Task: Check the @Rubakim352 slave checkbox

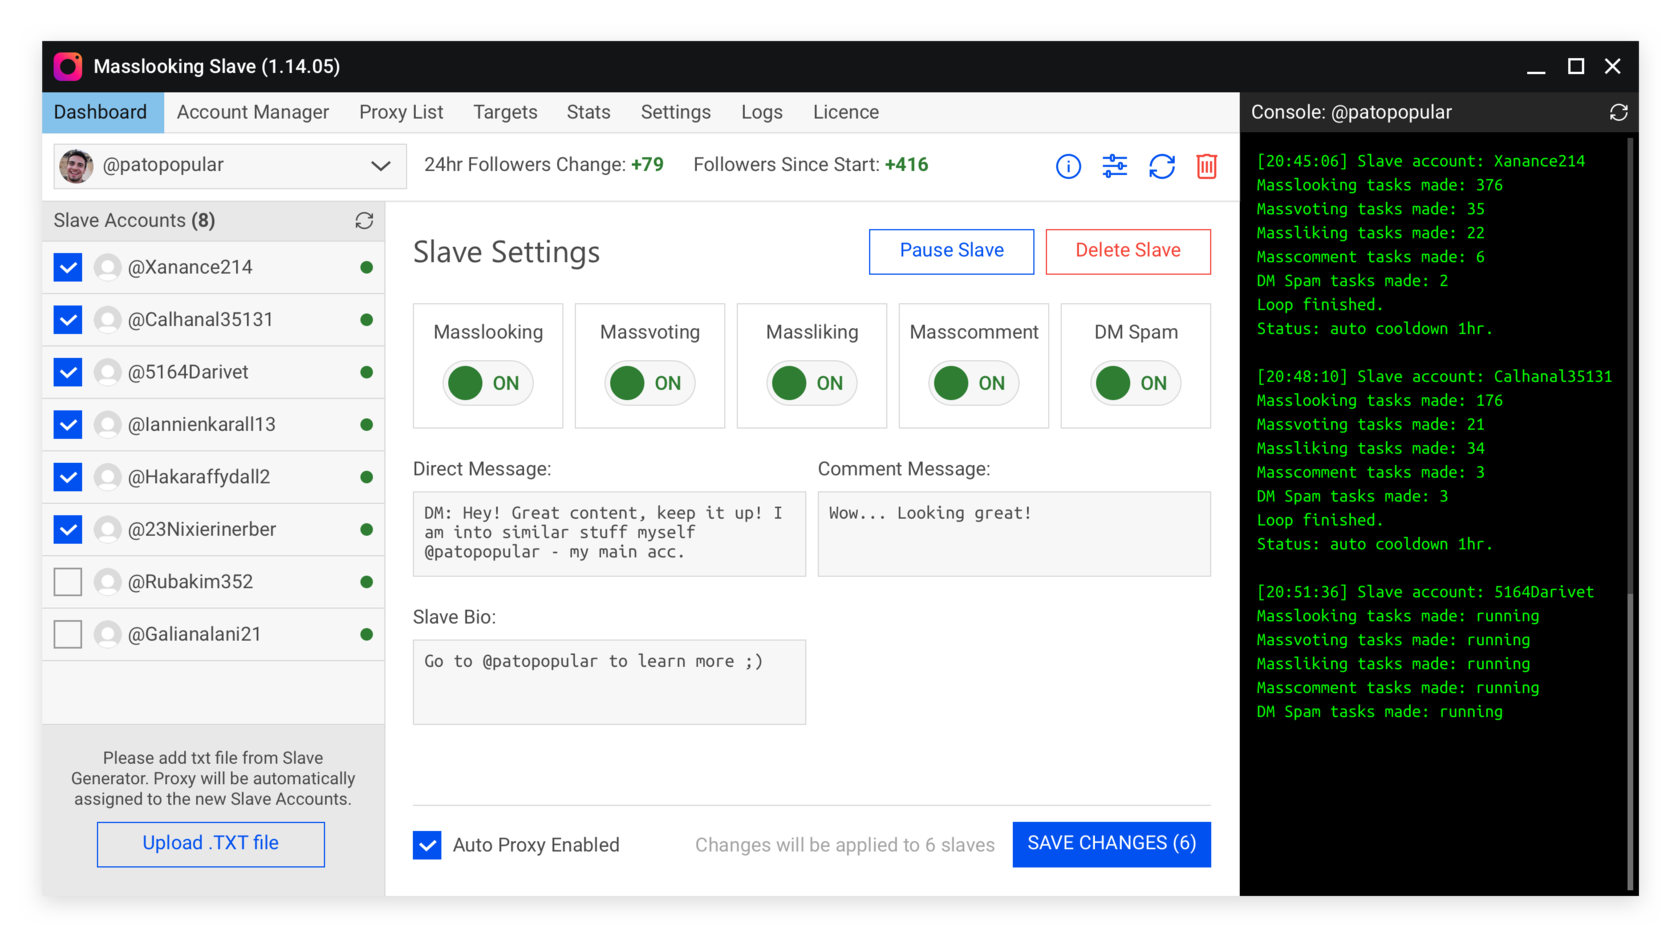Action: 68,582
